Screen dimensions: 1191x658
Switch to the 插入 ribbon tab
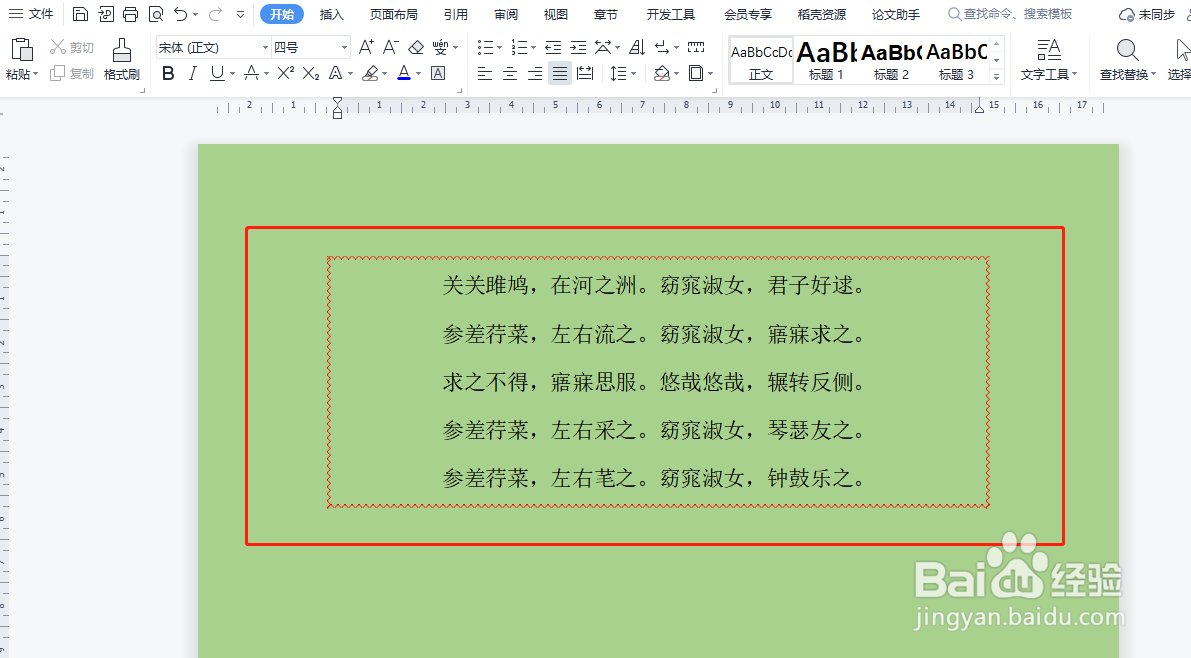(331, 14)
